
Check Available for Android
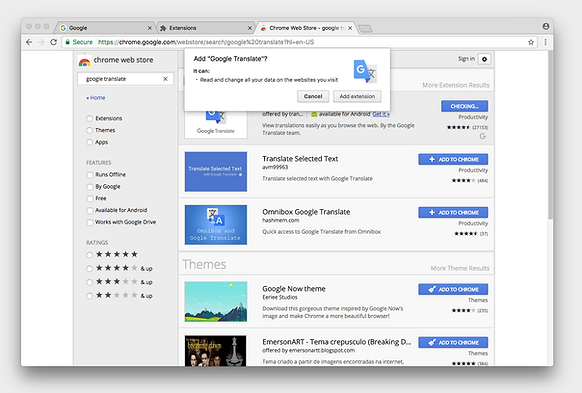[x=90, y=210]
